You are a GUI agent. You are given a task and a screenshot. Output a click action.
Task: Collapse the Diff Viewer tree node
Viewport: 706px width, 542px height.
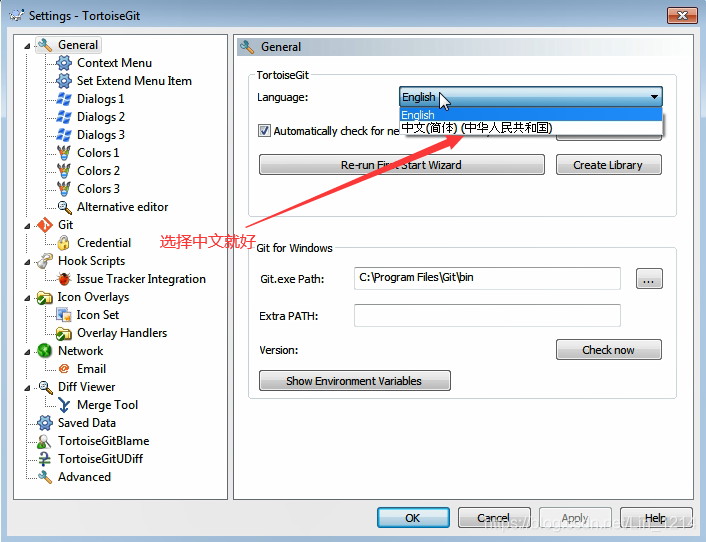(27, 388)
